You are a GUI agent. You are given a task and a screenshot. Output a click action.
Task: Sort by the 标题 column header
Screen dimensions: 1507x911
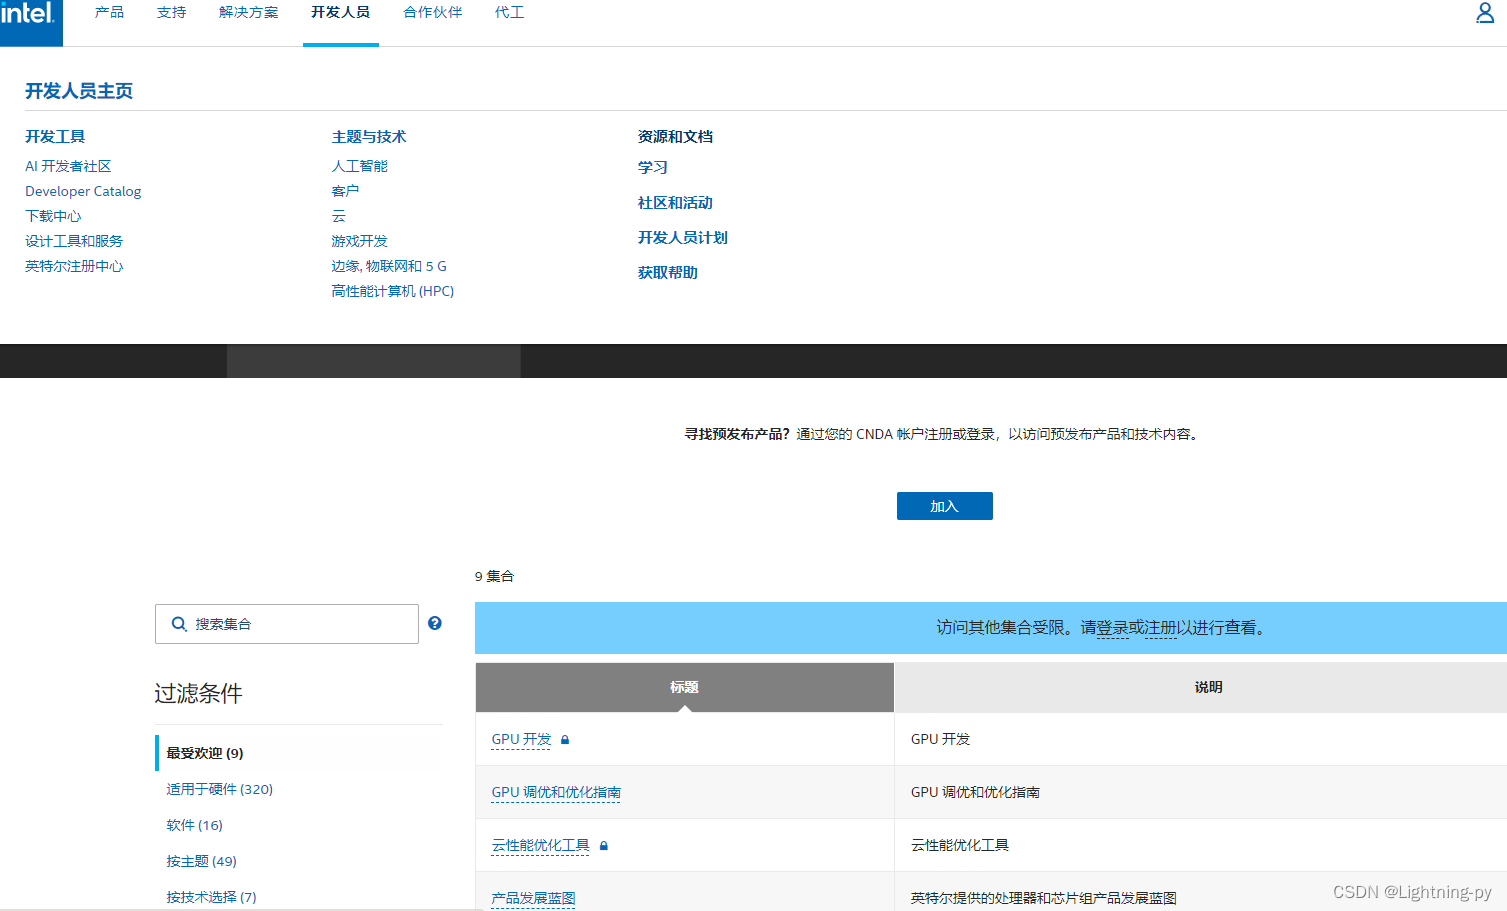[x=685, y=687]
